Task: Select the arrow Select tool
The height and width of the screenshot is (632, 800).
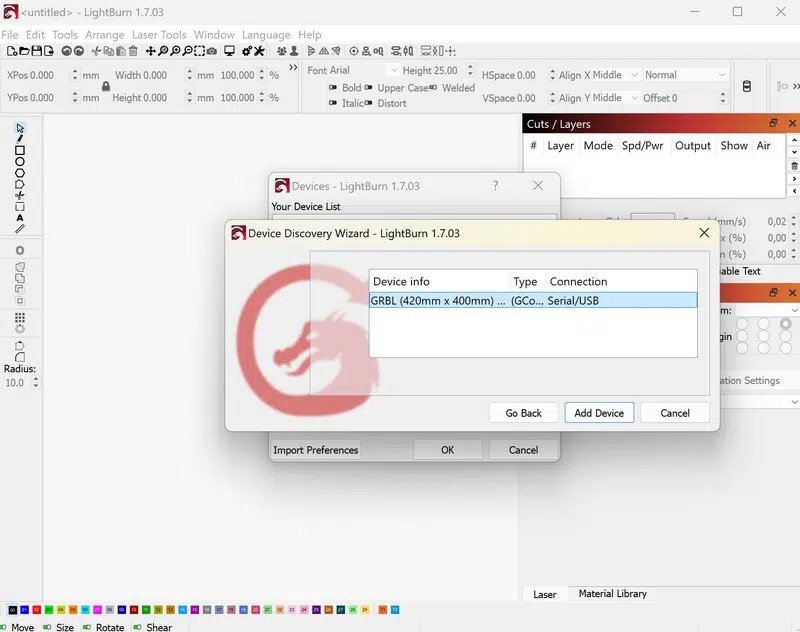Action: pyautogui.click(x=20, y=128)
